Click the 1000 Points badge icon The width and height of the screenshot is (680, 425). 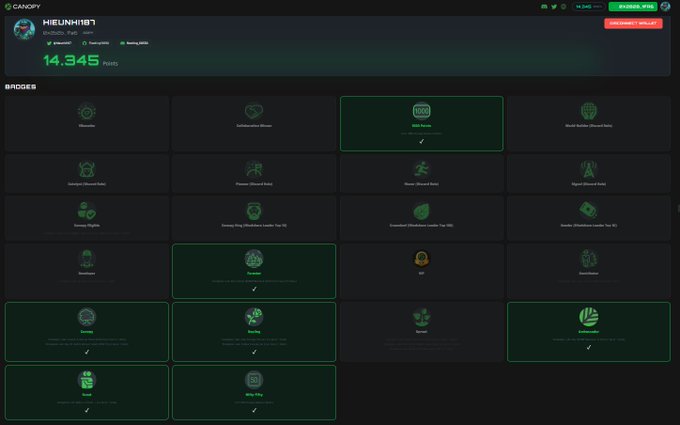pyautogui.click(x=422, y=111)
